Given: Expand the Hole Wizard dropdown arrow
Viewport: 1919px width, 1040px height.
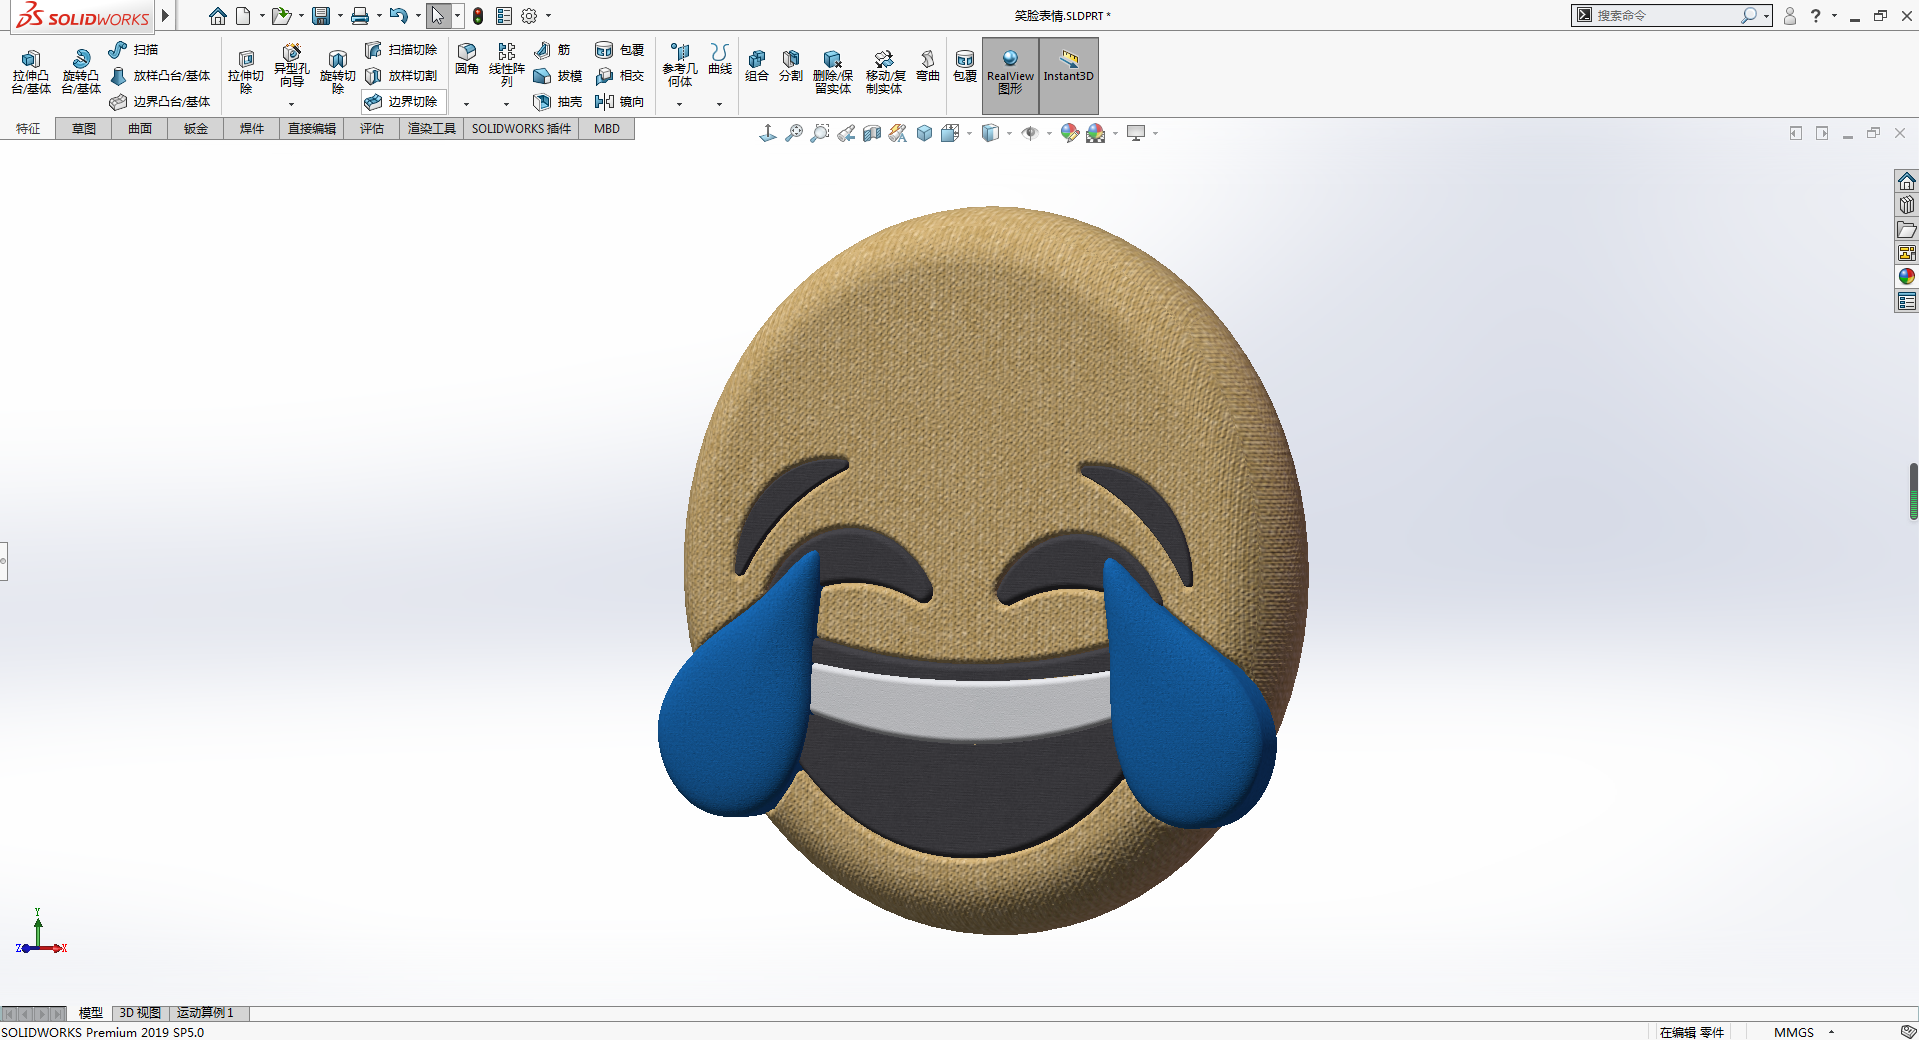Looking at the screenshot, I should pos(292,104).
